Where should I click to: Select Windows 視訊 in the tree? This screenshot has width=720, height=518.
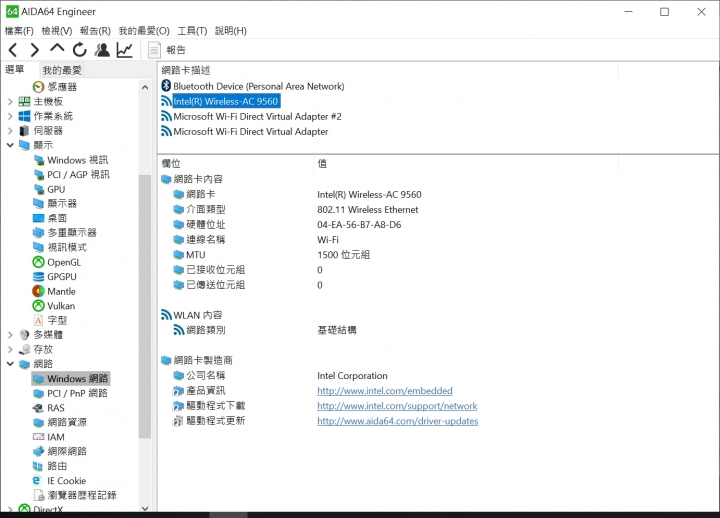coord(77,160)
